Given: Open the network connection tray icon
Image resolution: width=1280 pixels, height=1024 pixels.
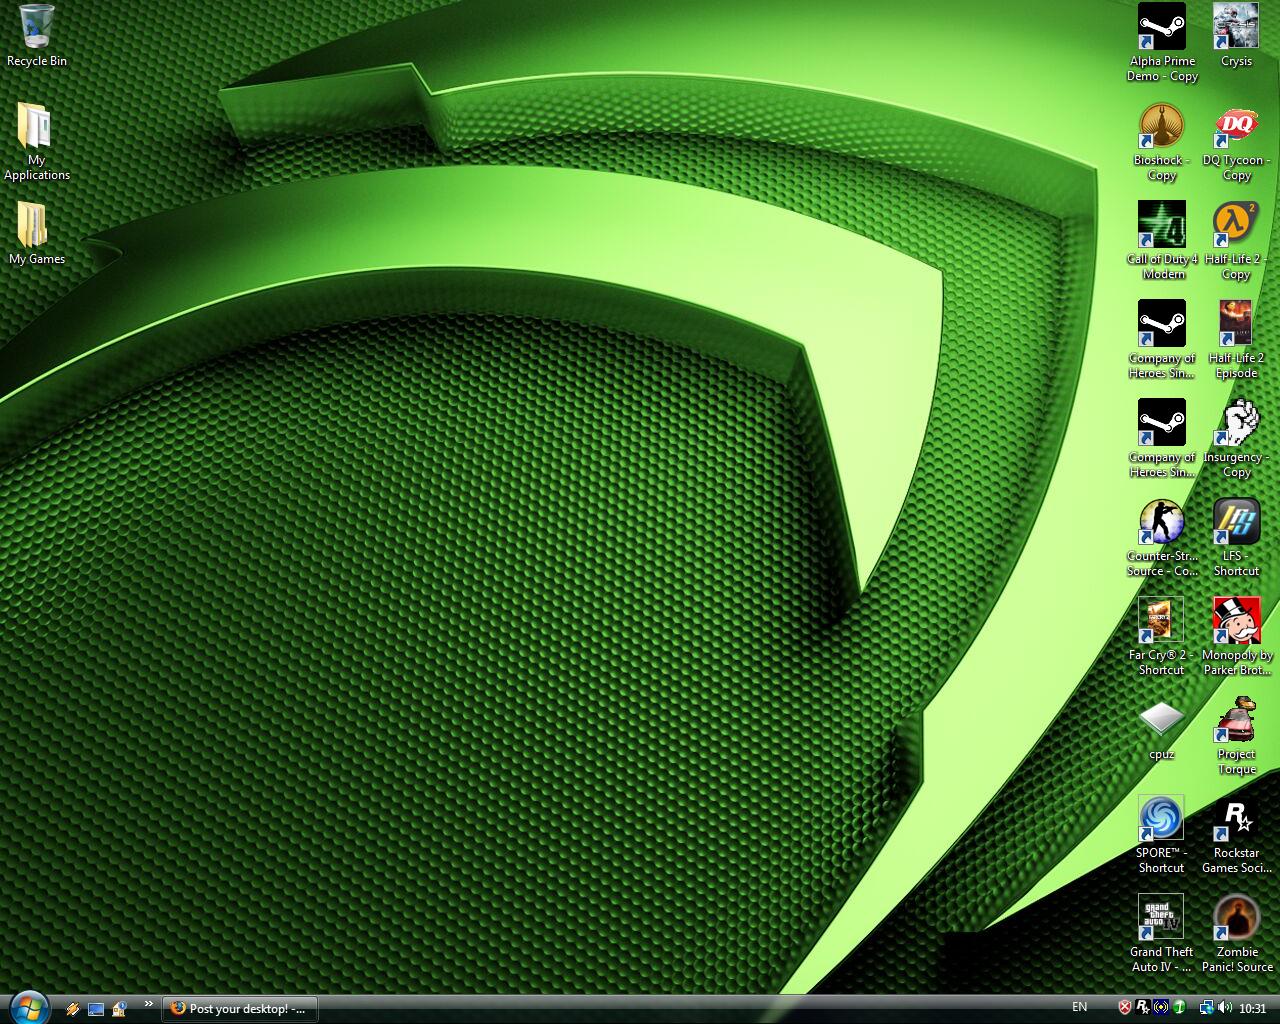Looking at the screenshot, I should click(x=1206, y=1008).
